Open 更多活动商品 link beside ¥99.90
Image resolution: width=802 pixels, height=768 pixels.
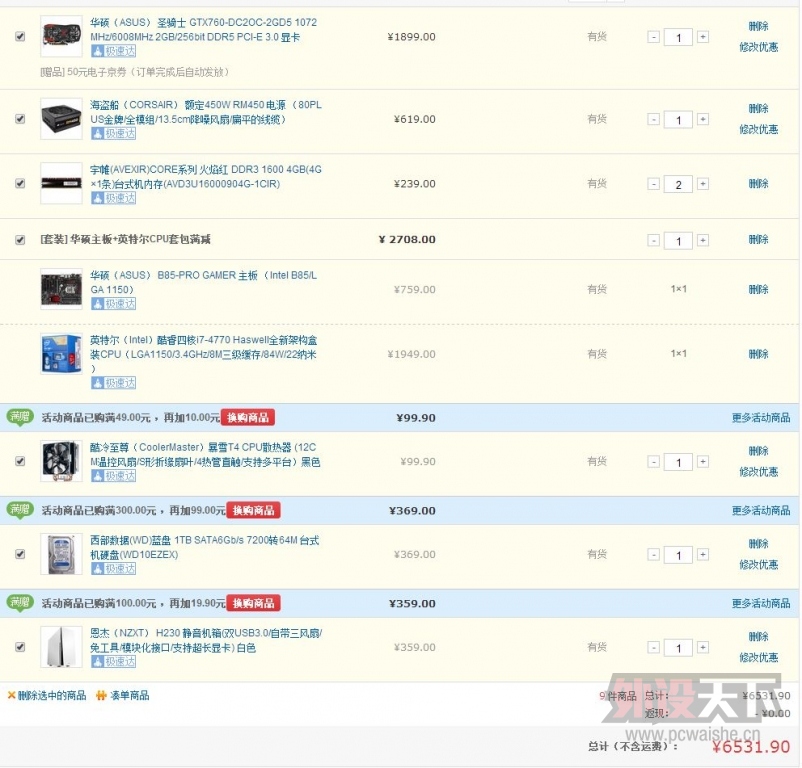tap(761, 418)
